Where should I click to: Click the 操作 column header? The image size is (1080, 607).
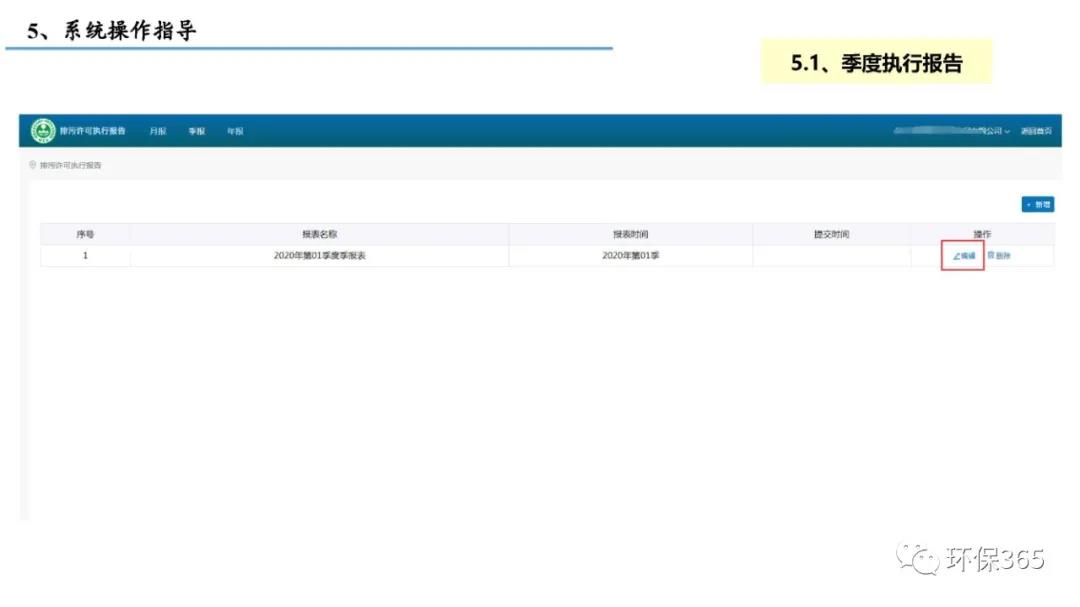pos(981,234)
